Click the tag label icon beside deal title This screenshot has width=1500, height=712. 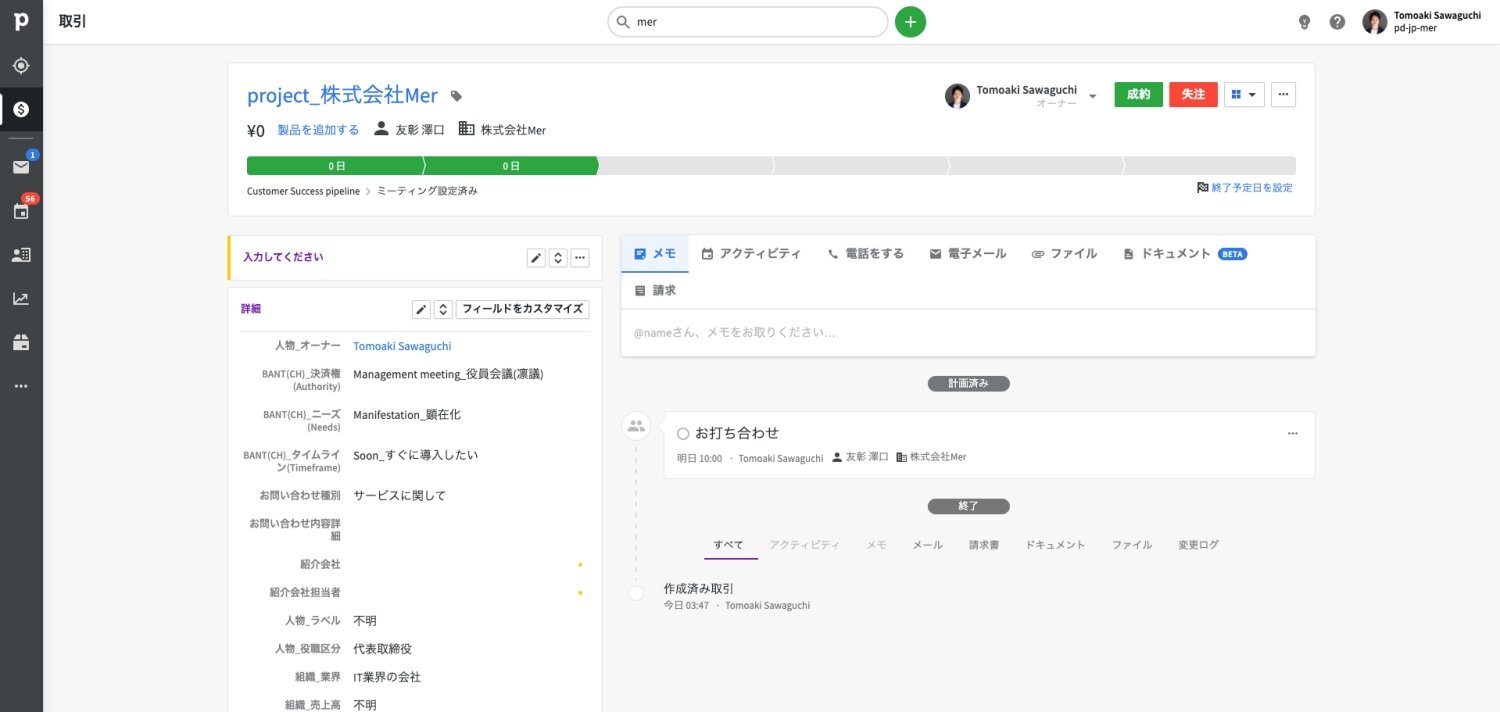click(x=457, y=96)
